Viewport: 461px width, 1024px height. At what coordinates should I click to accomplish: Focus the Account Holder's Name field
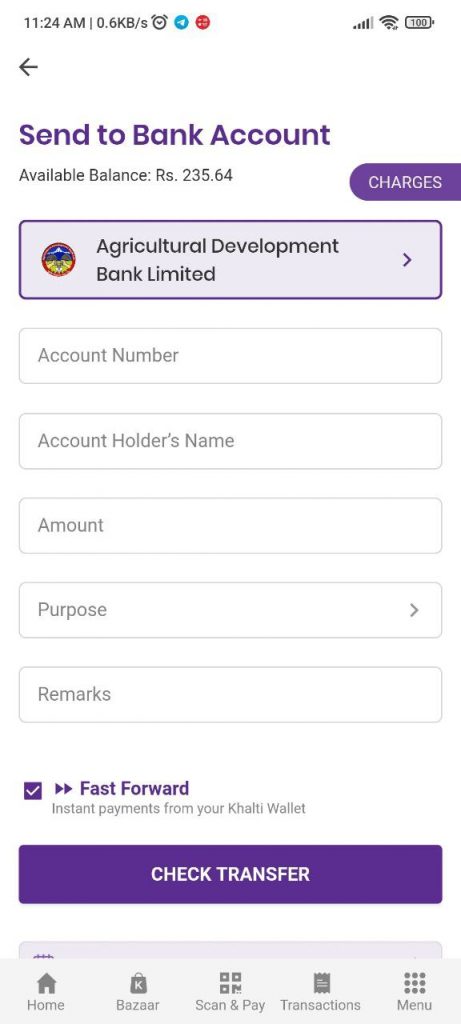[230, 441]
